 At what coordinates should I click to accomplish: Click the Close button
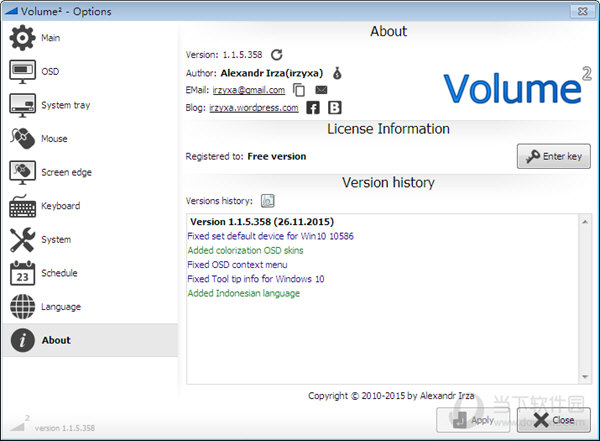553,420
